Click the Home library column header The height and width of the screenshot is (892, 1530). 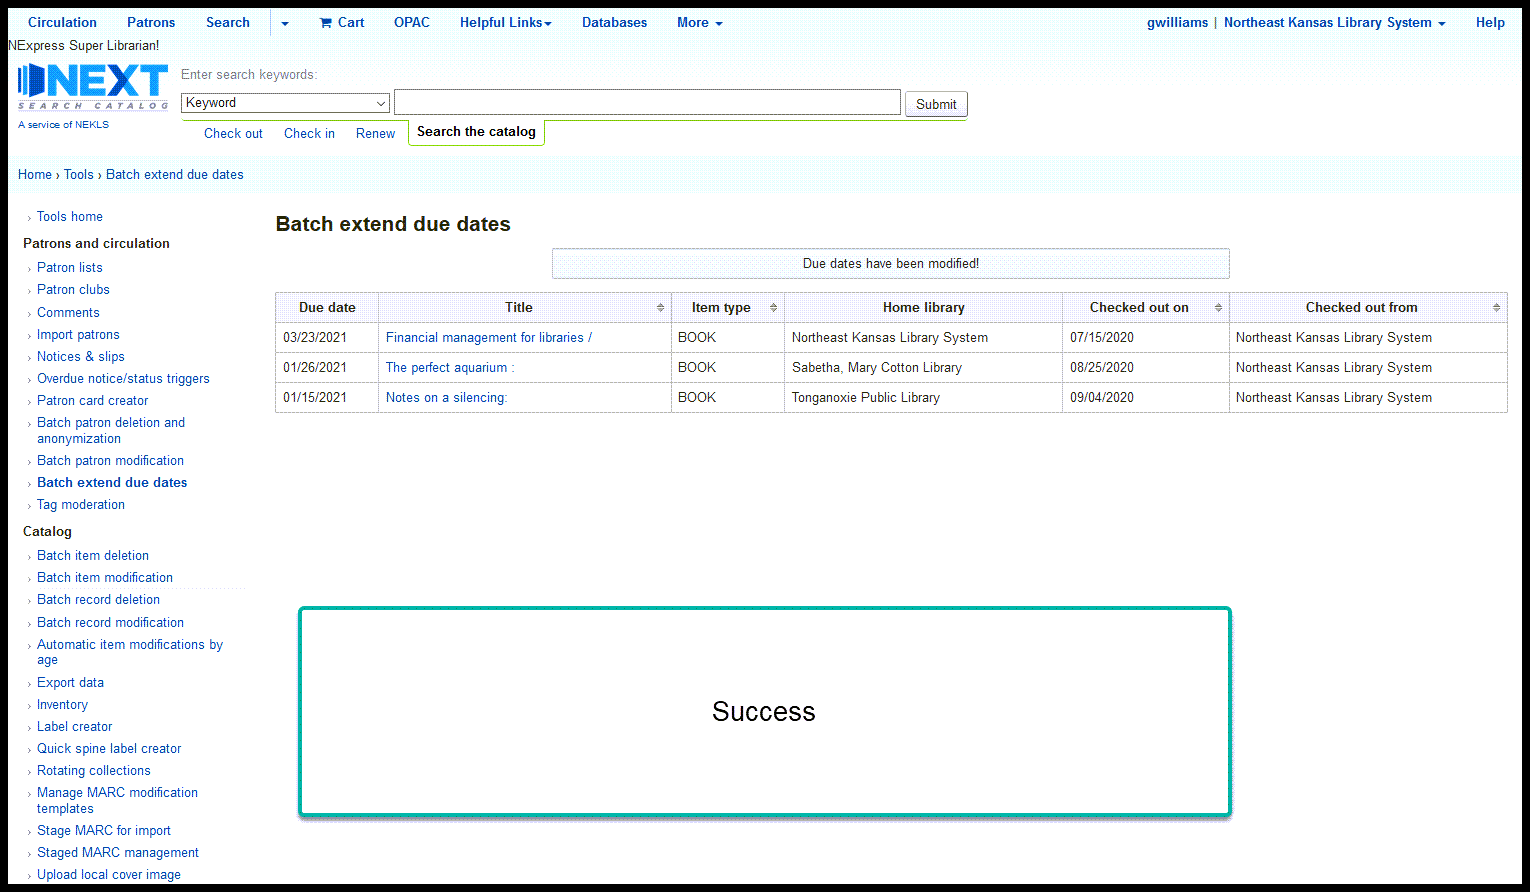point(923,307)
